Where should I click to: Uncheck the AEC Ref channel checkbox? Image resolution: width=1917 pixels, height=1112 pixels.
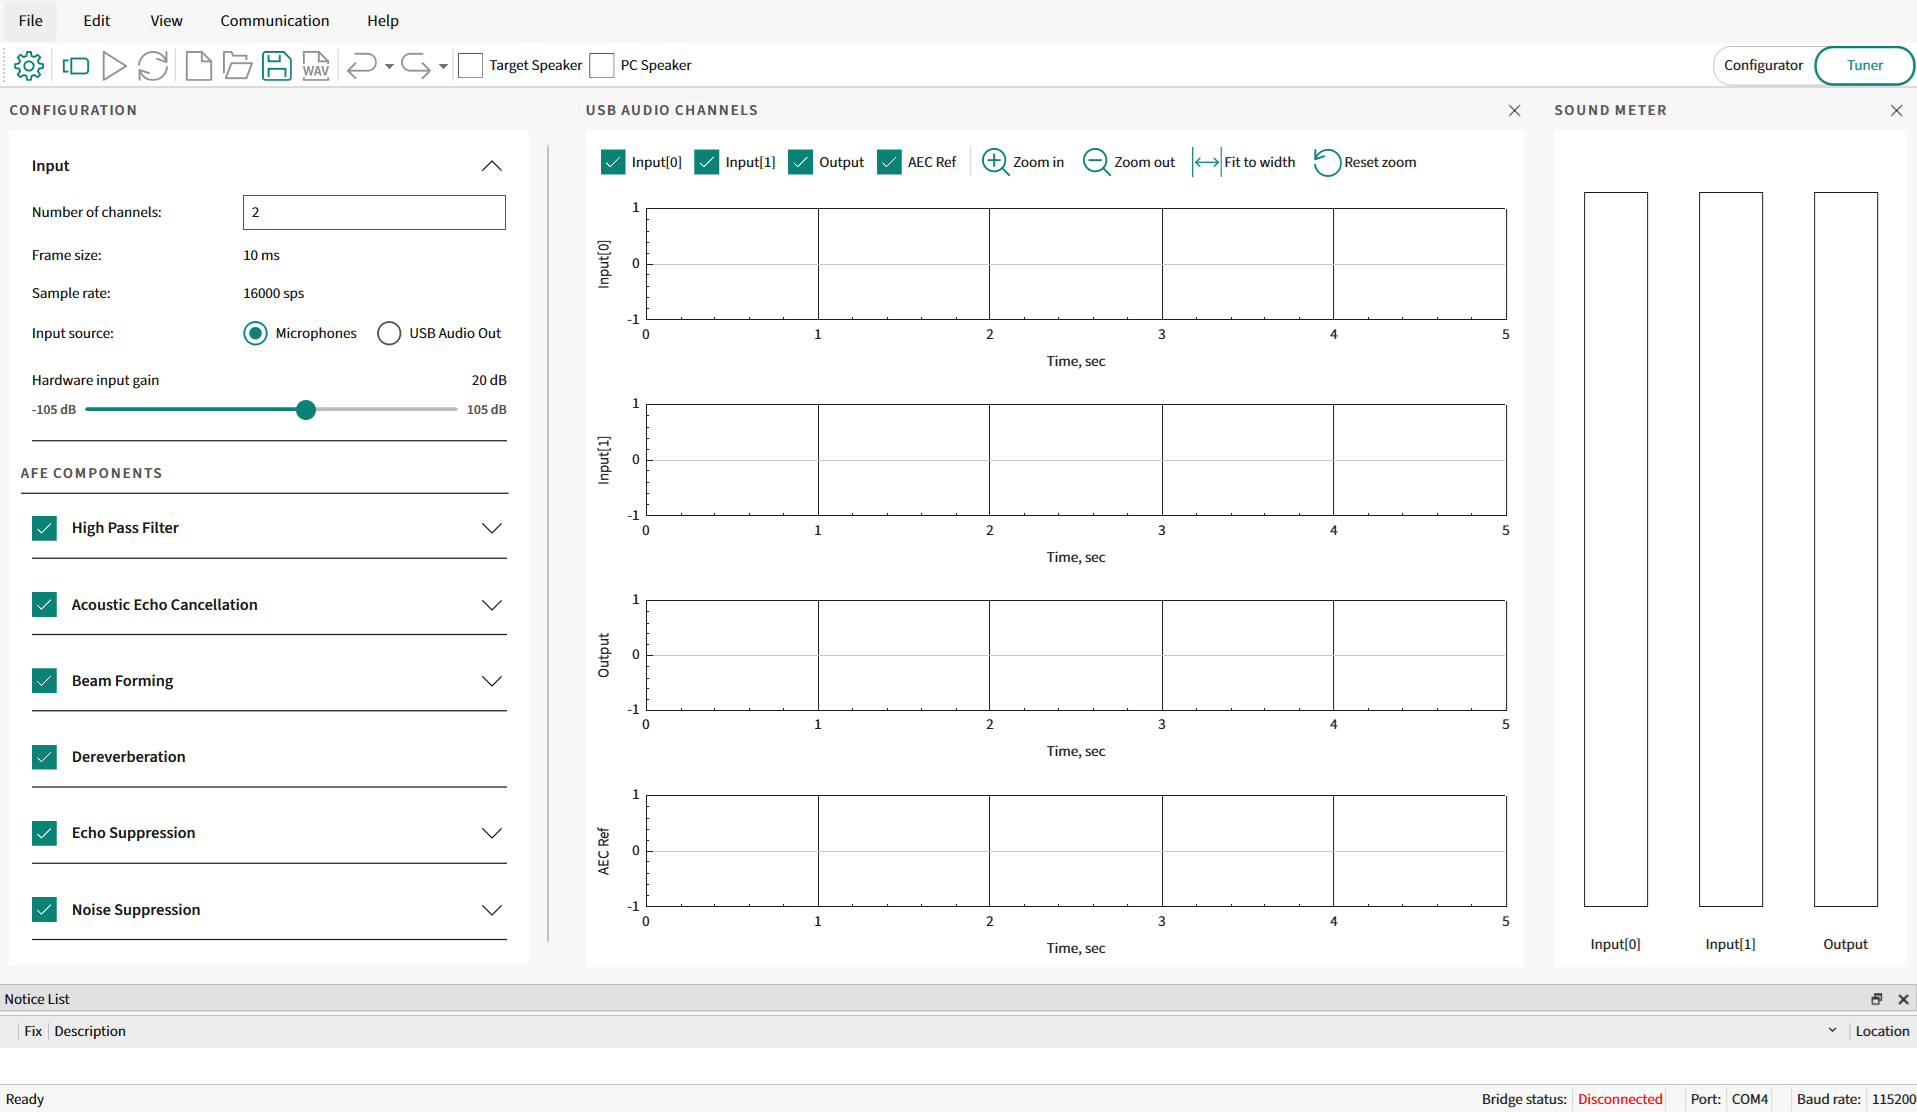pos(889,162)
